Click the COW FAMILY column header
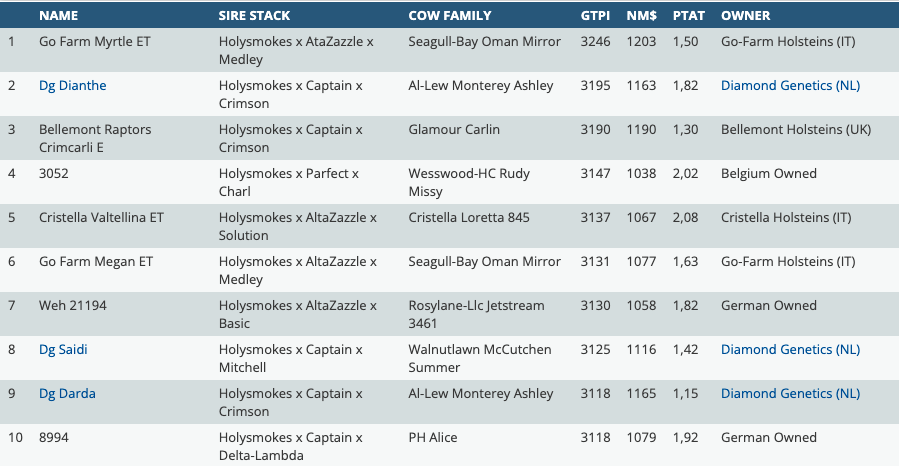The height and width of the screenshot is (466, 899). point(450,15)
